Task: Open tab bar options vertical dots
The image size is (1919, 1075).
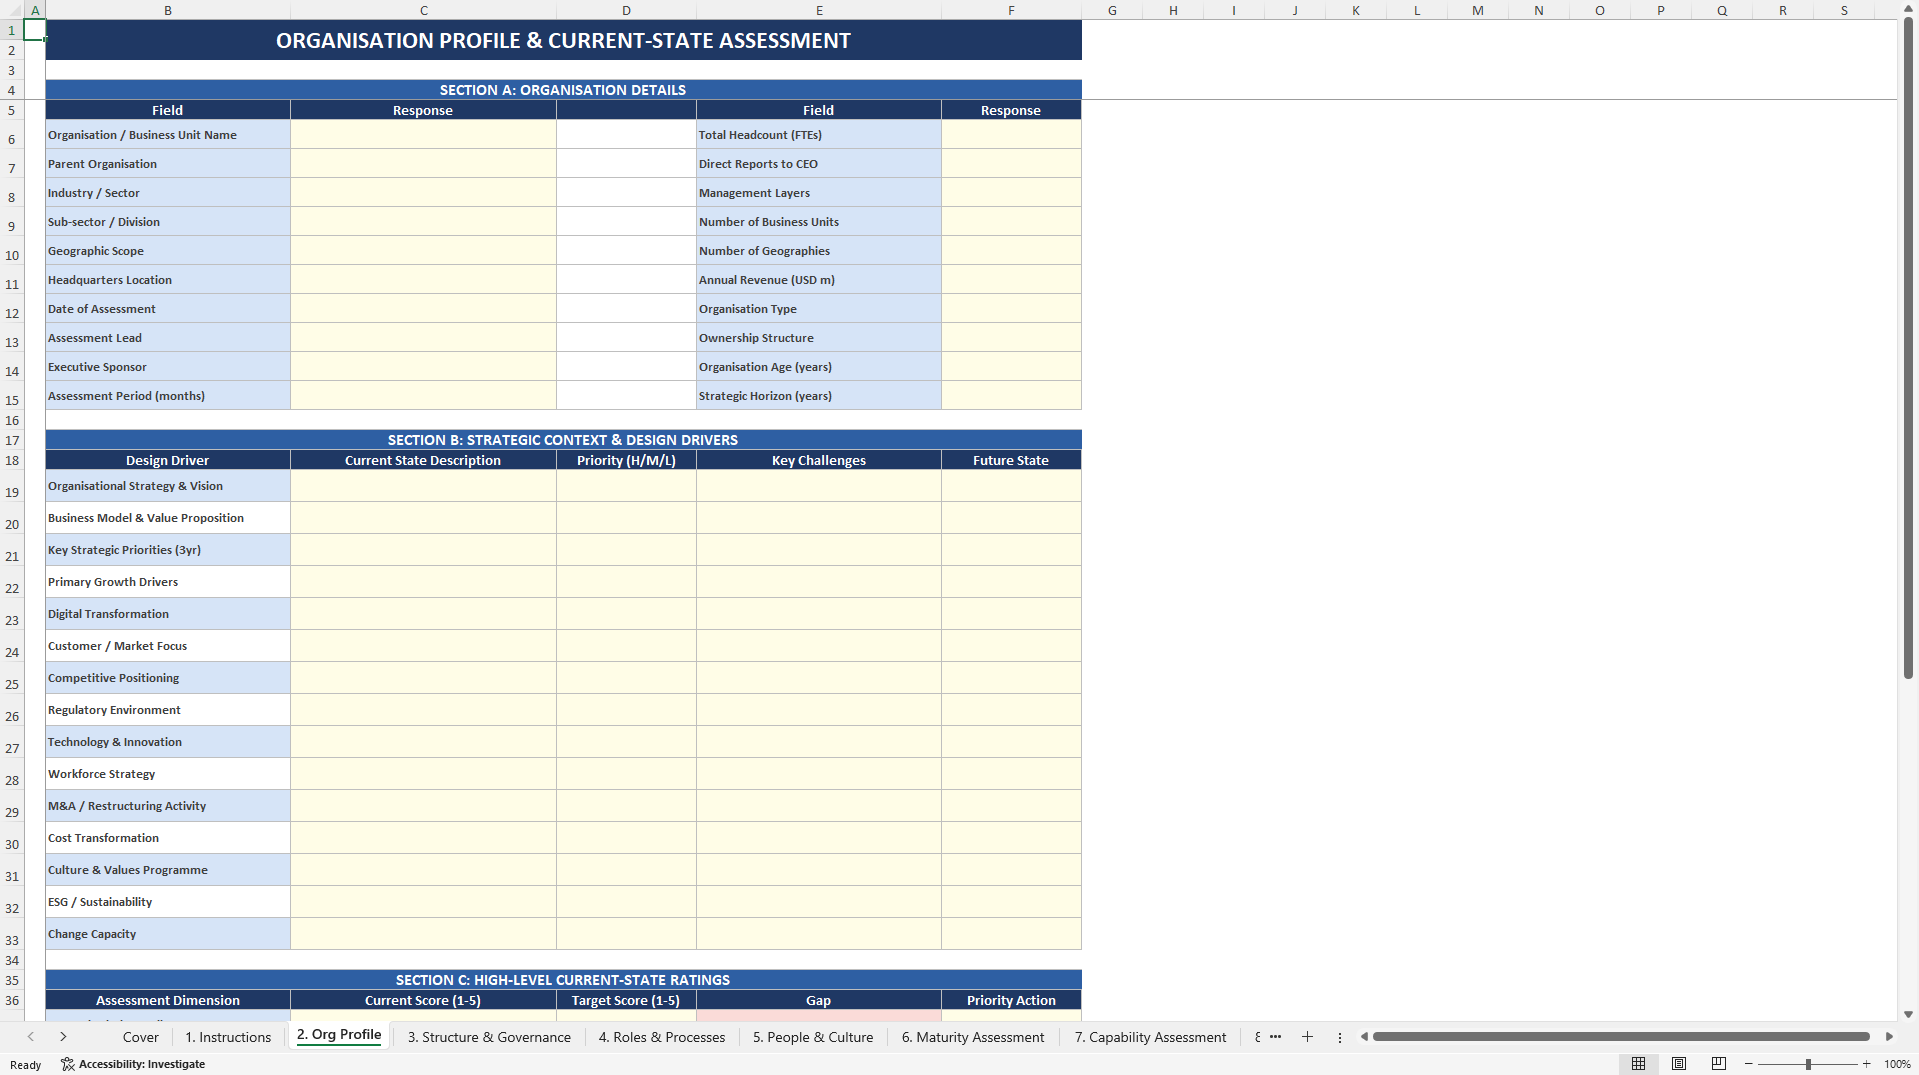Action: click(1340, 1037)
